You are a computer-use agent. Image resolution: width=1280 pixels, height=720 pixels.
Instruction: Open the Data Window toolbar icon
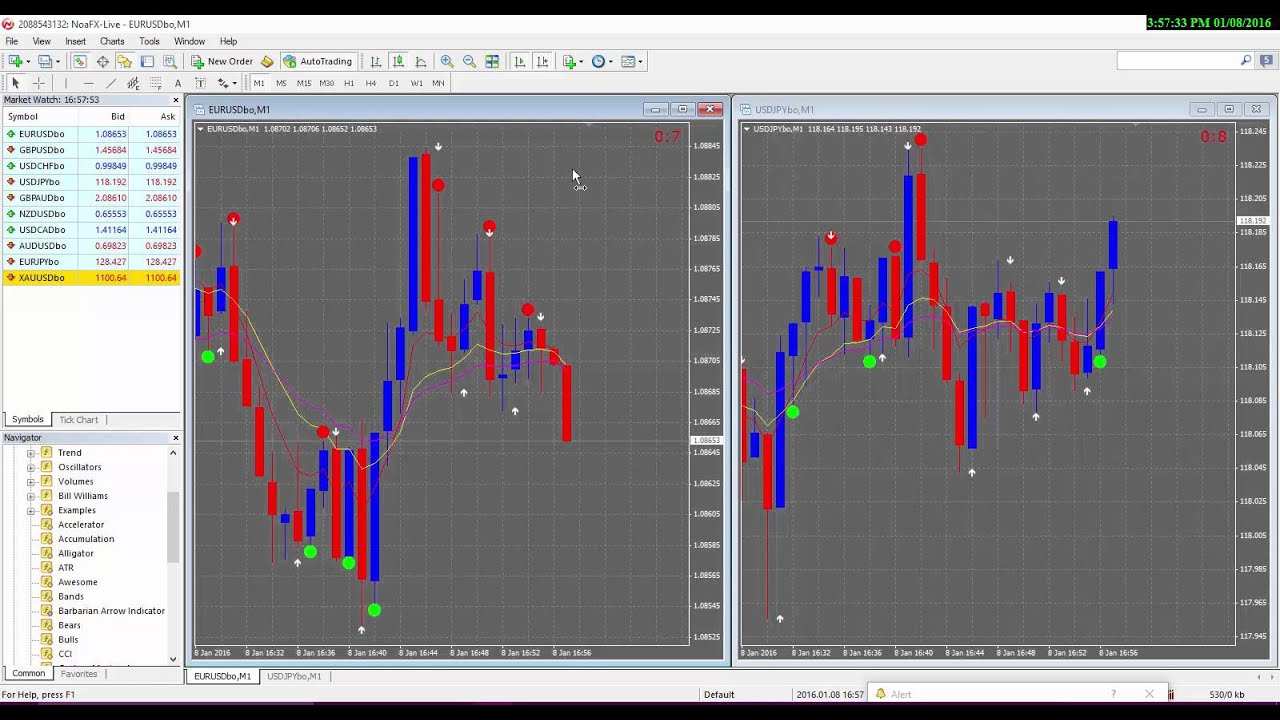pos(102,61)
